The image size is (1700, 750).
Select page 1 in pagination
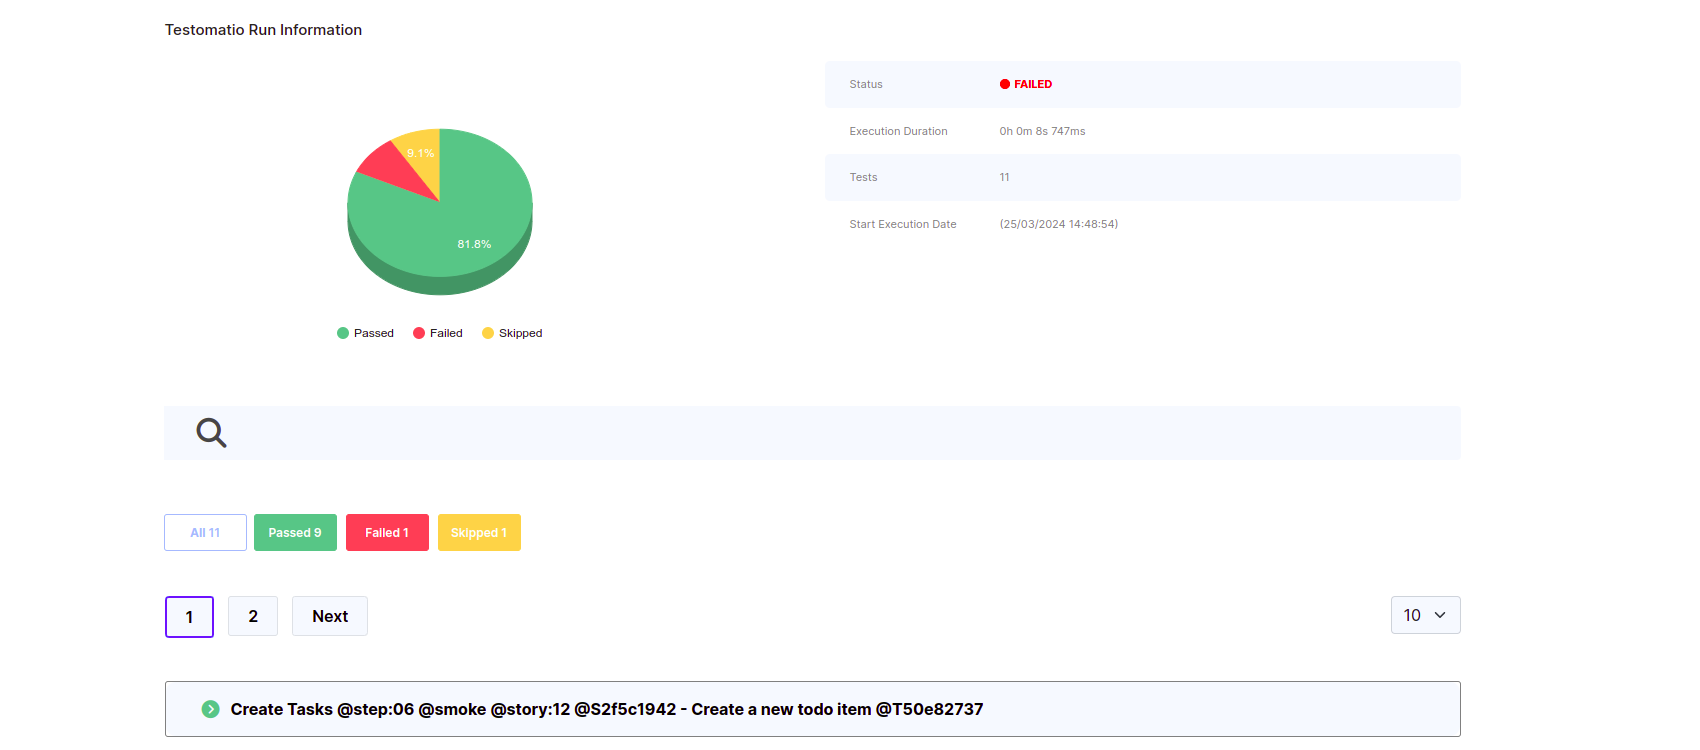tap(189, 616)
